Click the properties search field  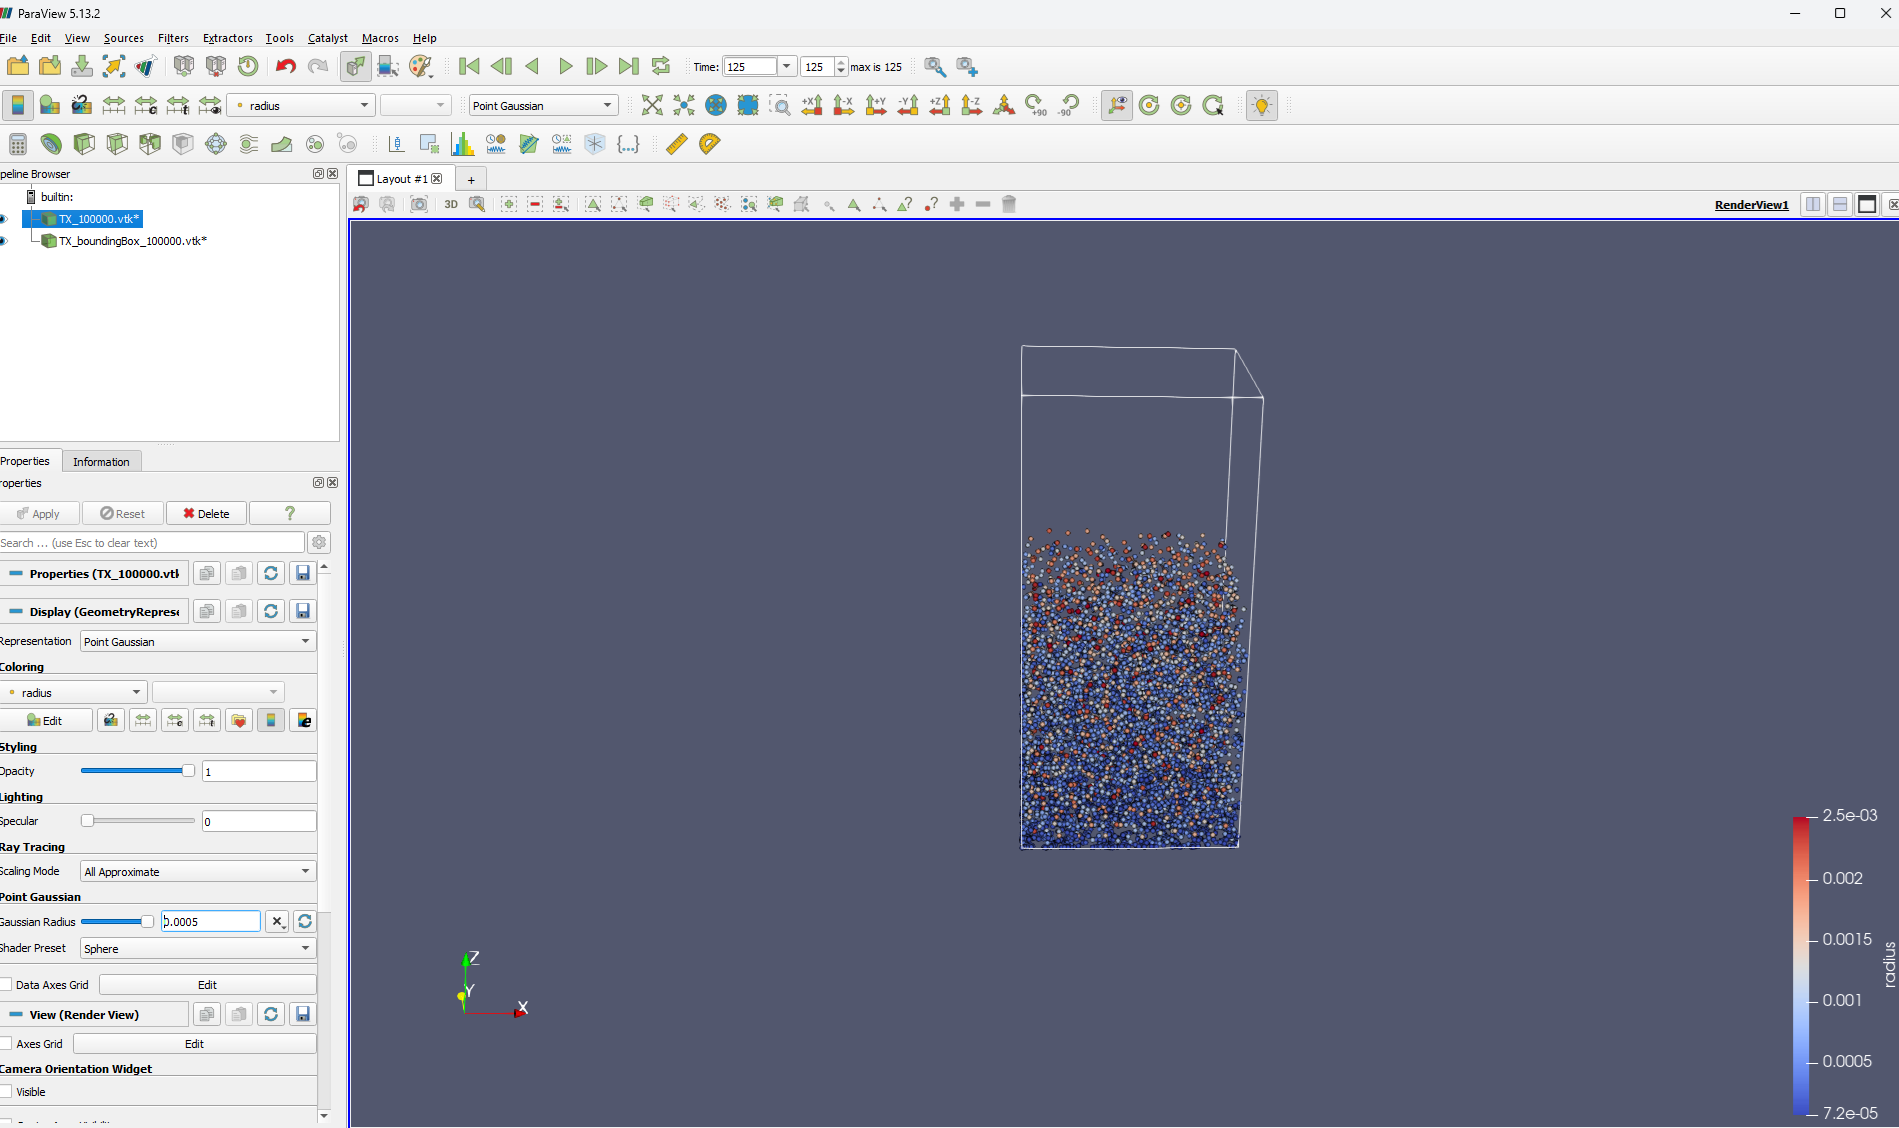click(152, 543)
